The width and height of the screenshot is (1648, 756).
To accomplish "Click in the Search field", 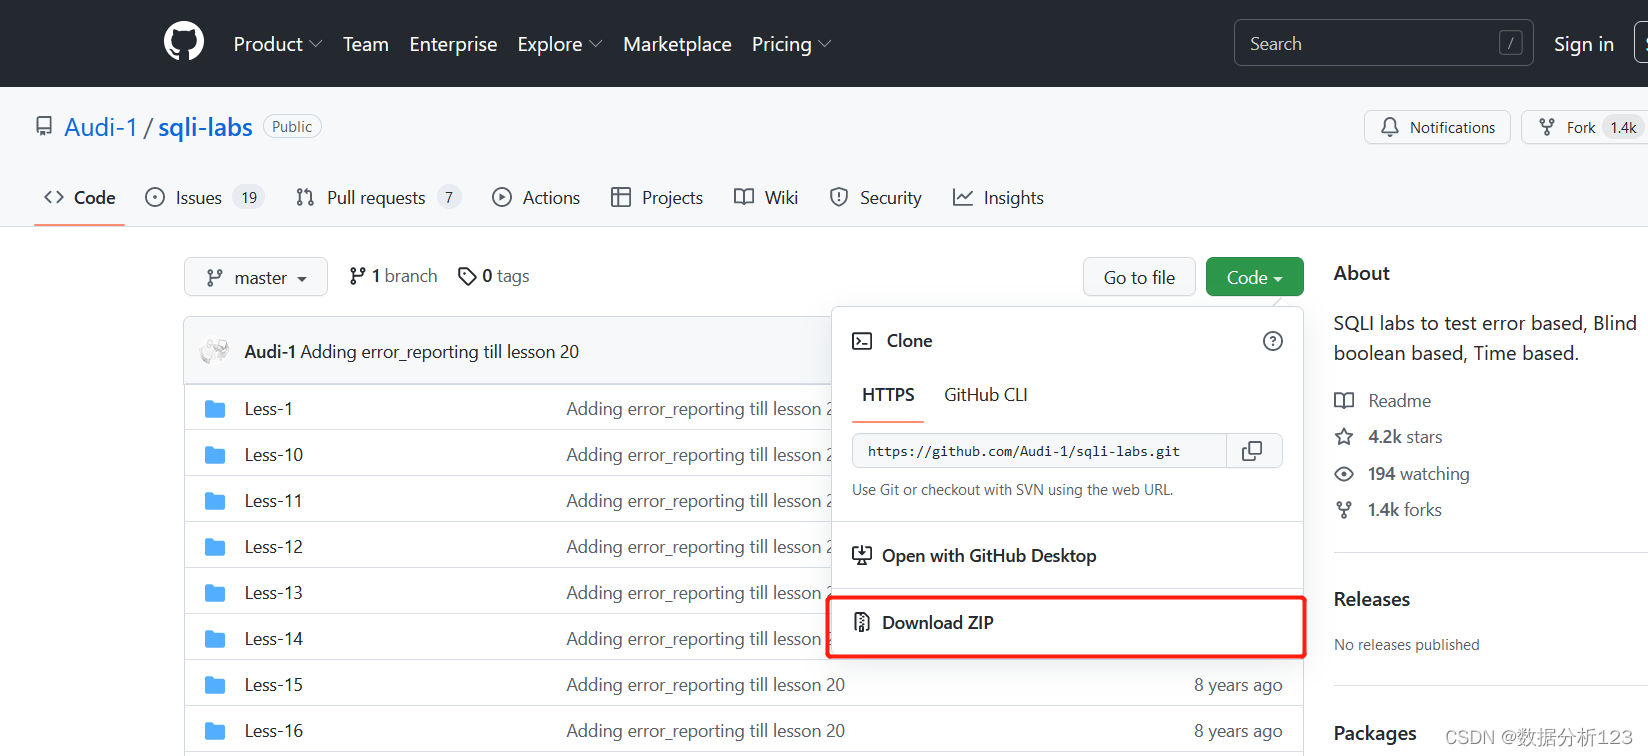I will pyautogui.click(x=1384, y=43).
